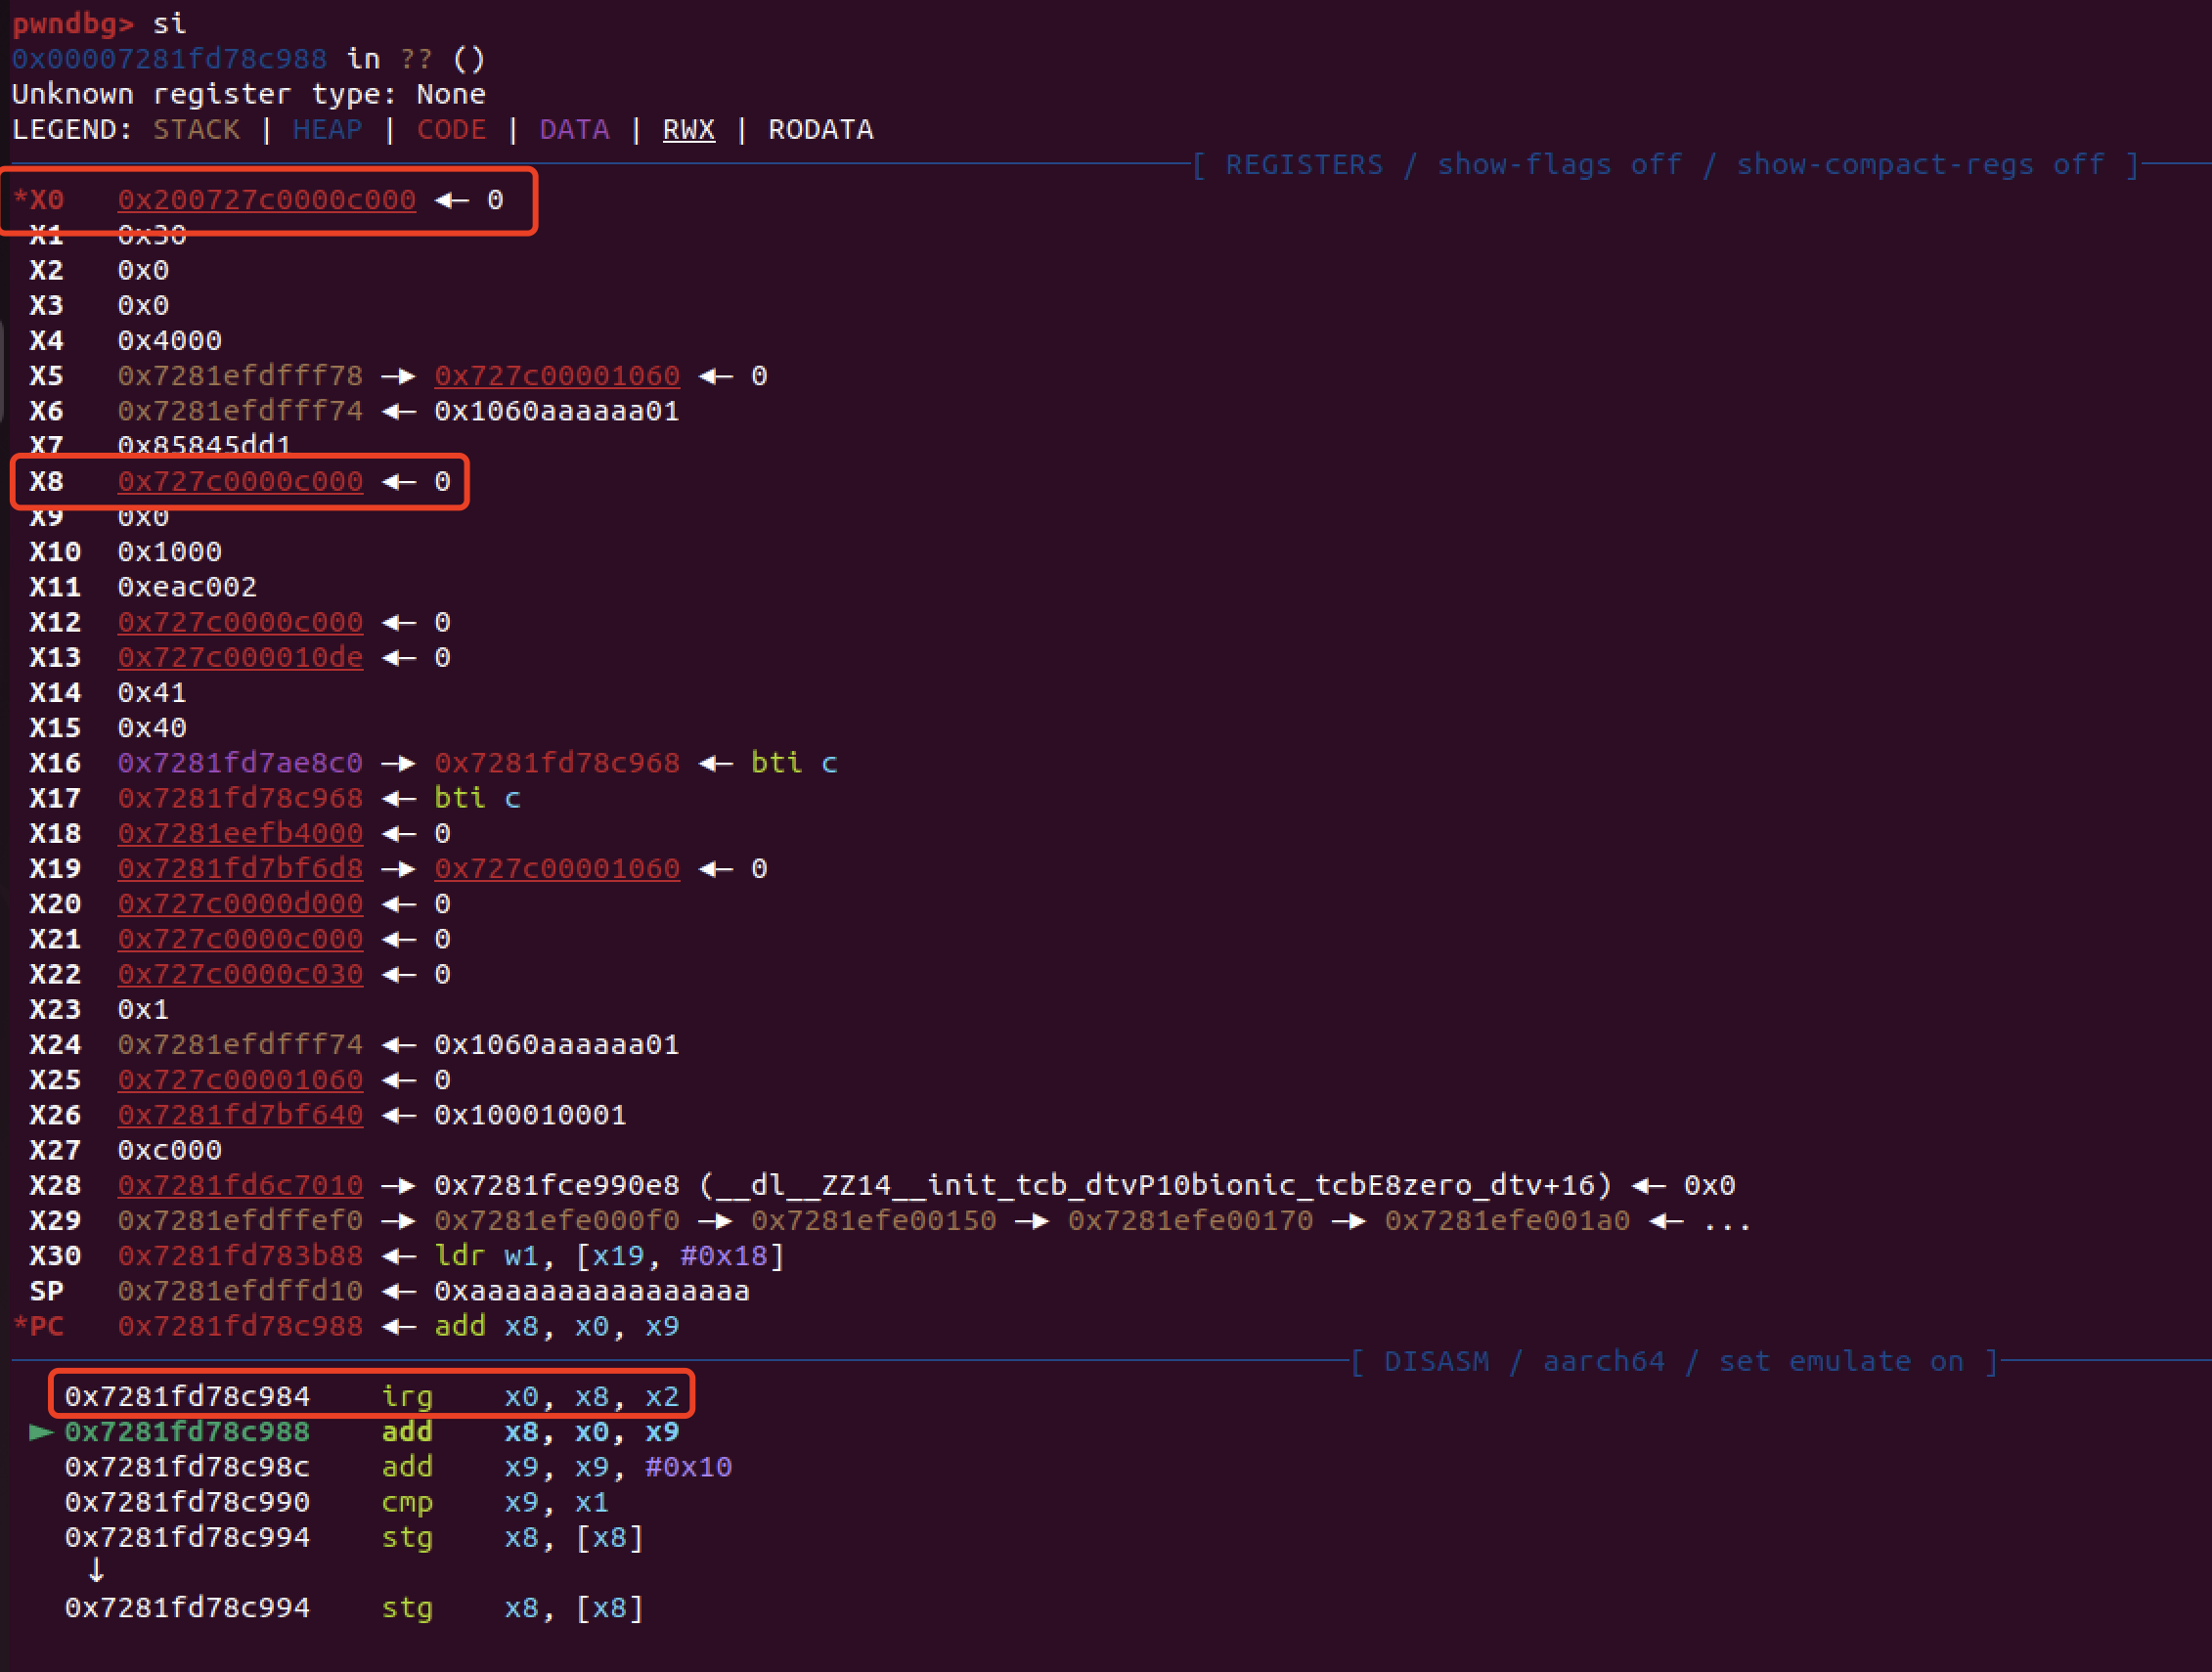The width and height of the screenshot is (2212, 1672).
Task: Click the underlined RWX legend label
Action: (688, 130)
